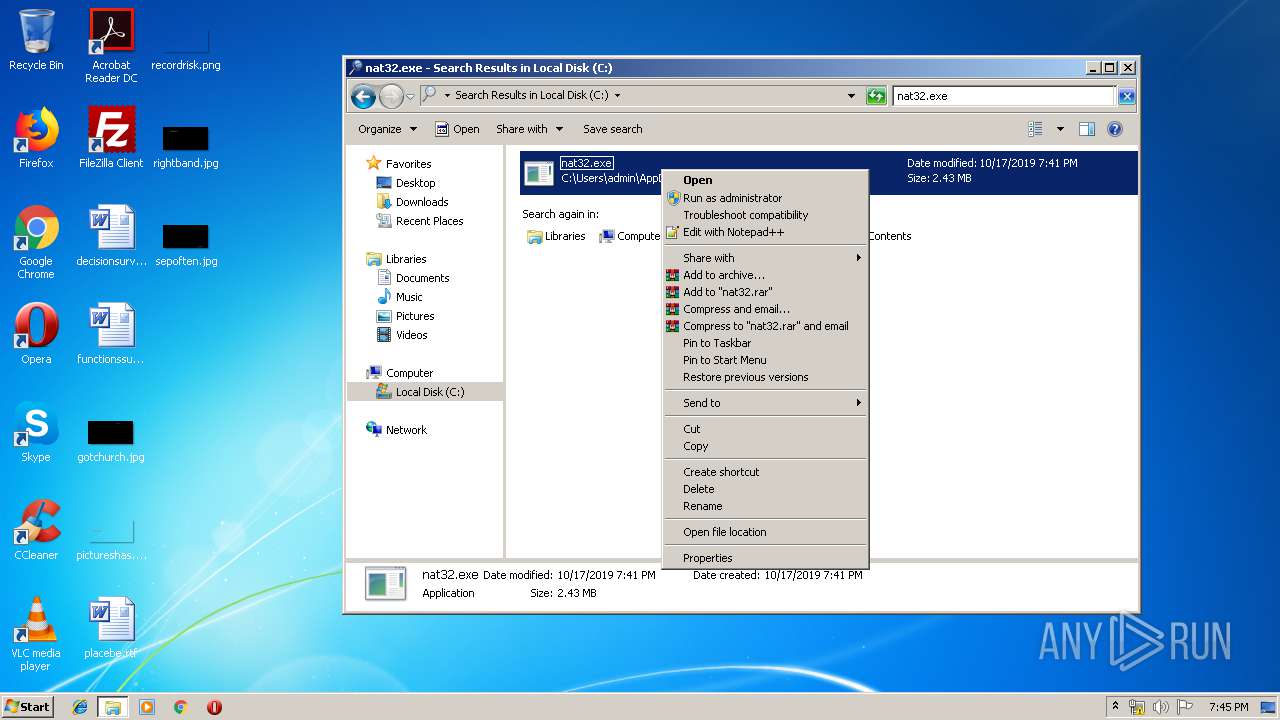This screenshot has width=1280, height=720.
Task: Click the nat32.exe search input field
Action: point(1003,96)
